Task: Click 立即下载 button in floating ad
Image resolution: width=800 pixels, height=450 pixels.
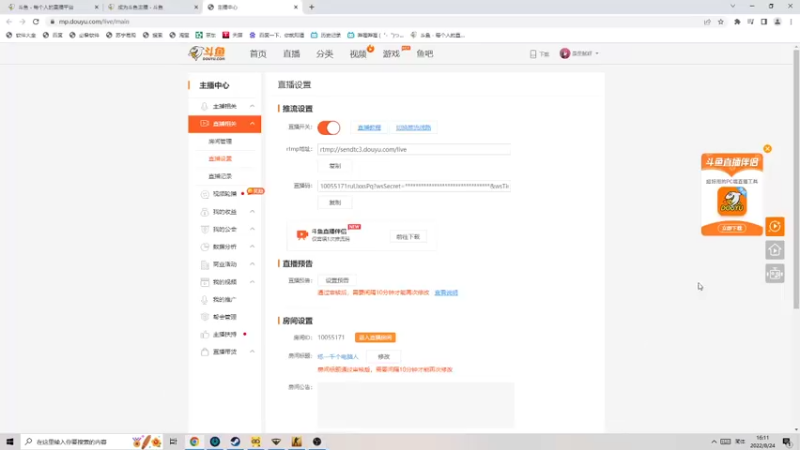Action: pyautogui.click(x=732, y=228)
